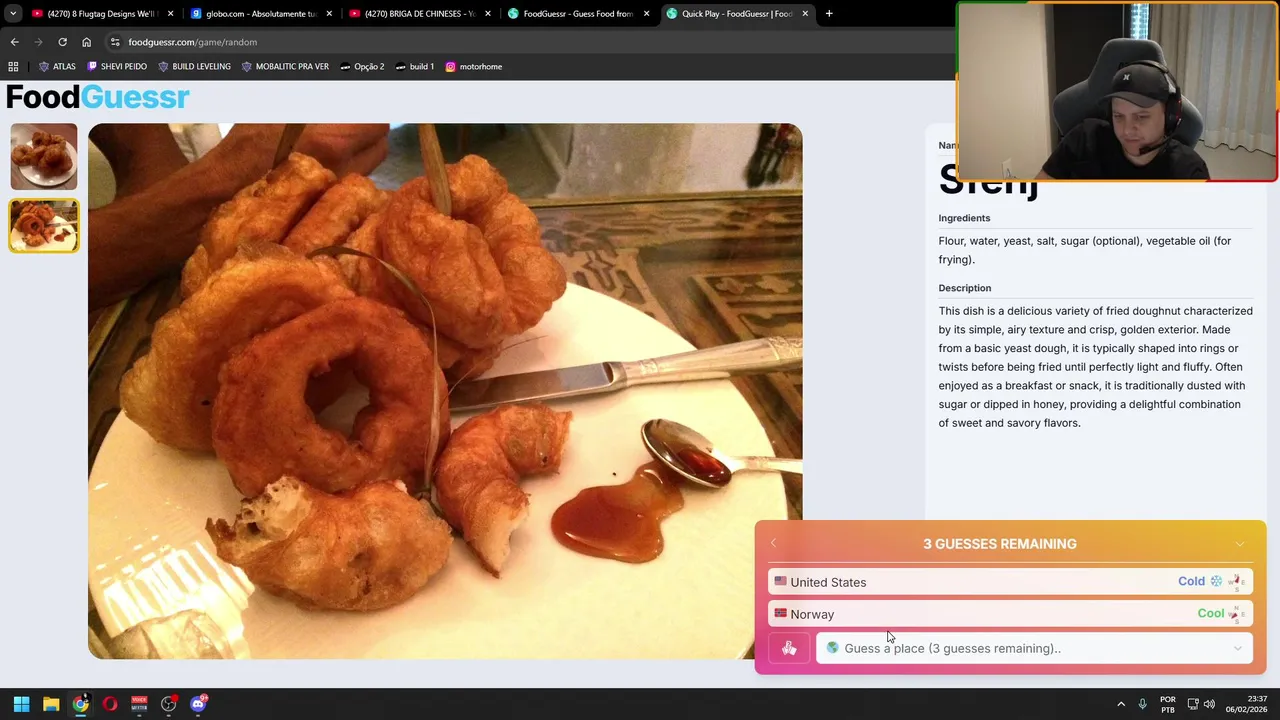1280x720 pixels.
Task: Open OBS Studio from the taskbar
Action: pos(169,704)
